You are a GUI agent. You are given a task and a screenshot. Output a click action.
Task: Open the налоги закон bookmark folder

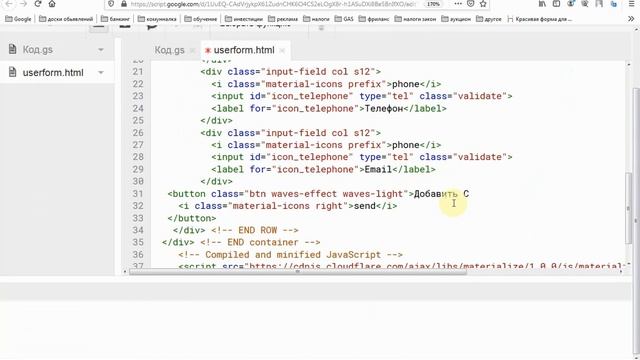(416, 19)
